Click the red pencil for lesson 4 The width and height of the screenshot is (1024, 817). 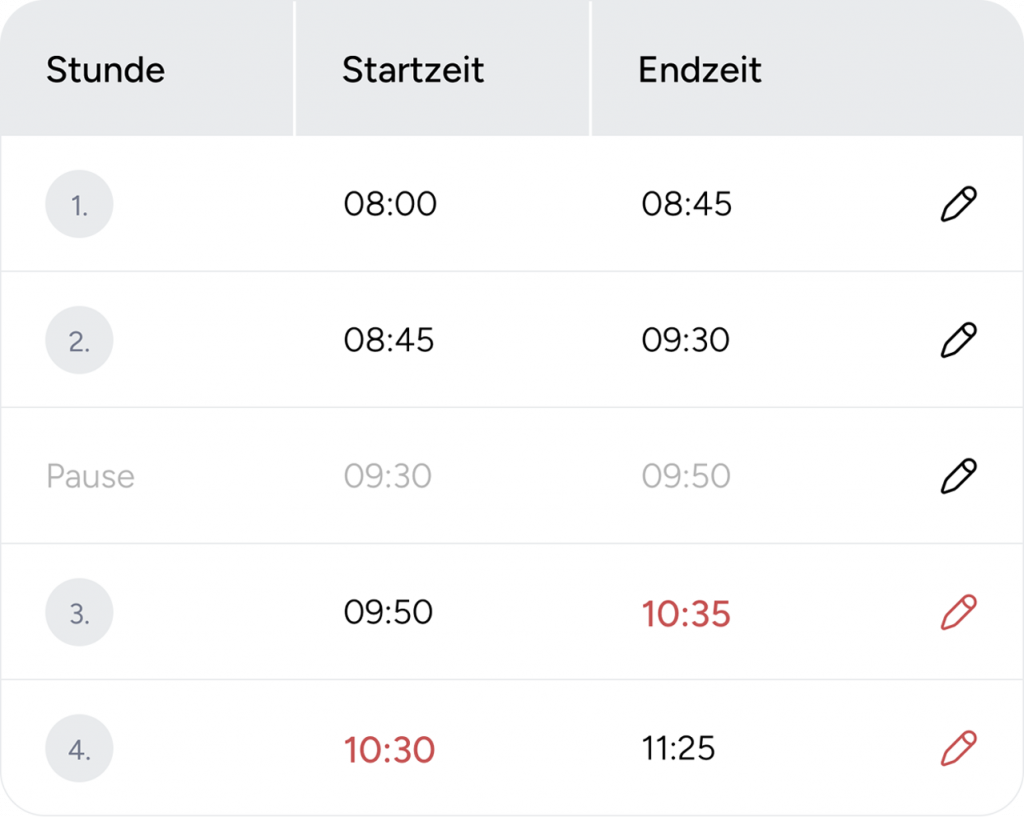(958, 748)
